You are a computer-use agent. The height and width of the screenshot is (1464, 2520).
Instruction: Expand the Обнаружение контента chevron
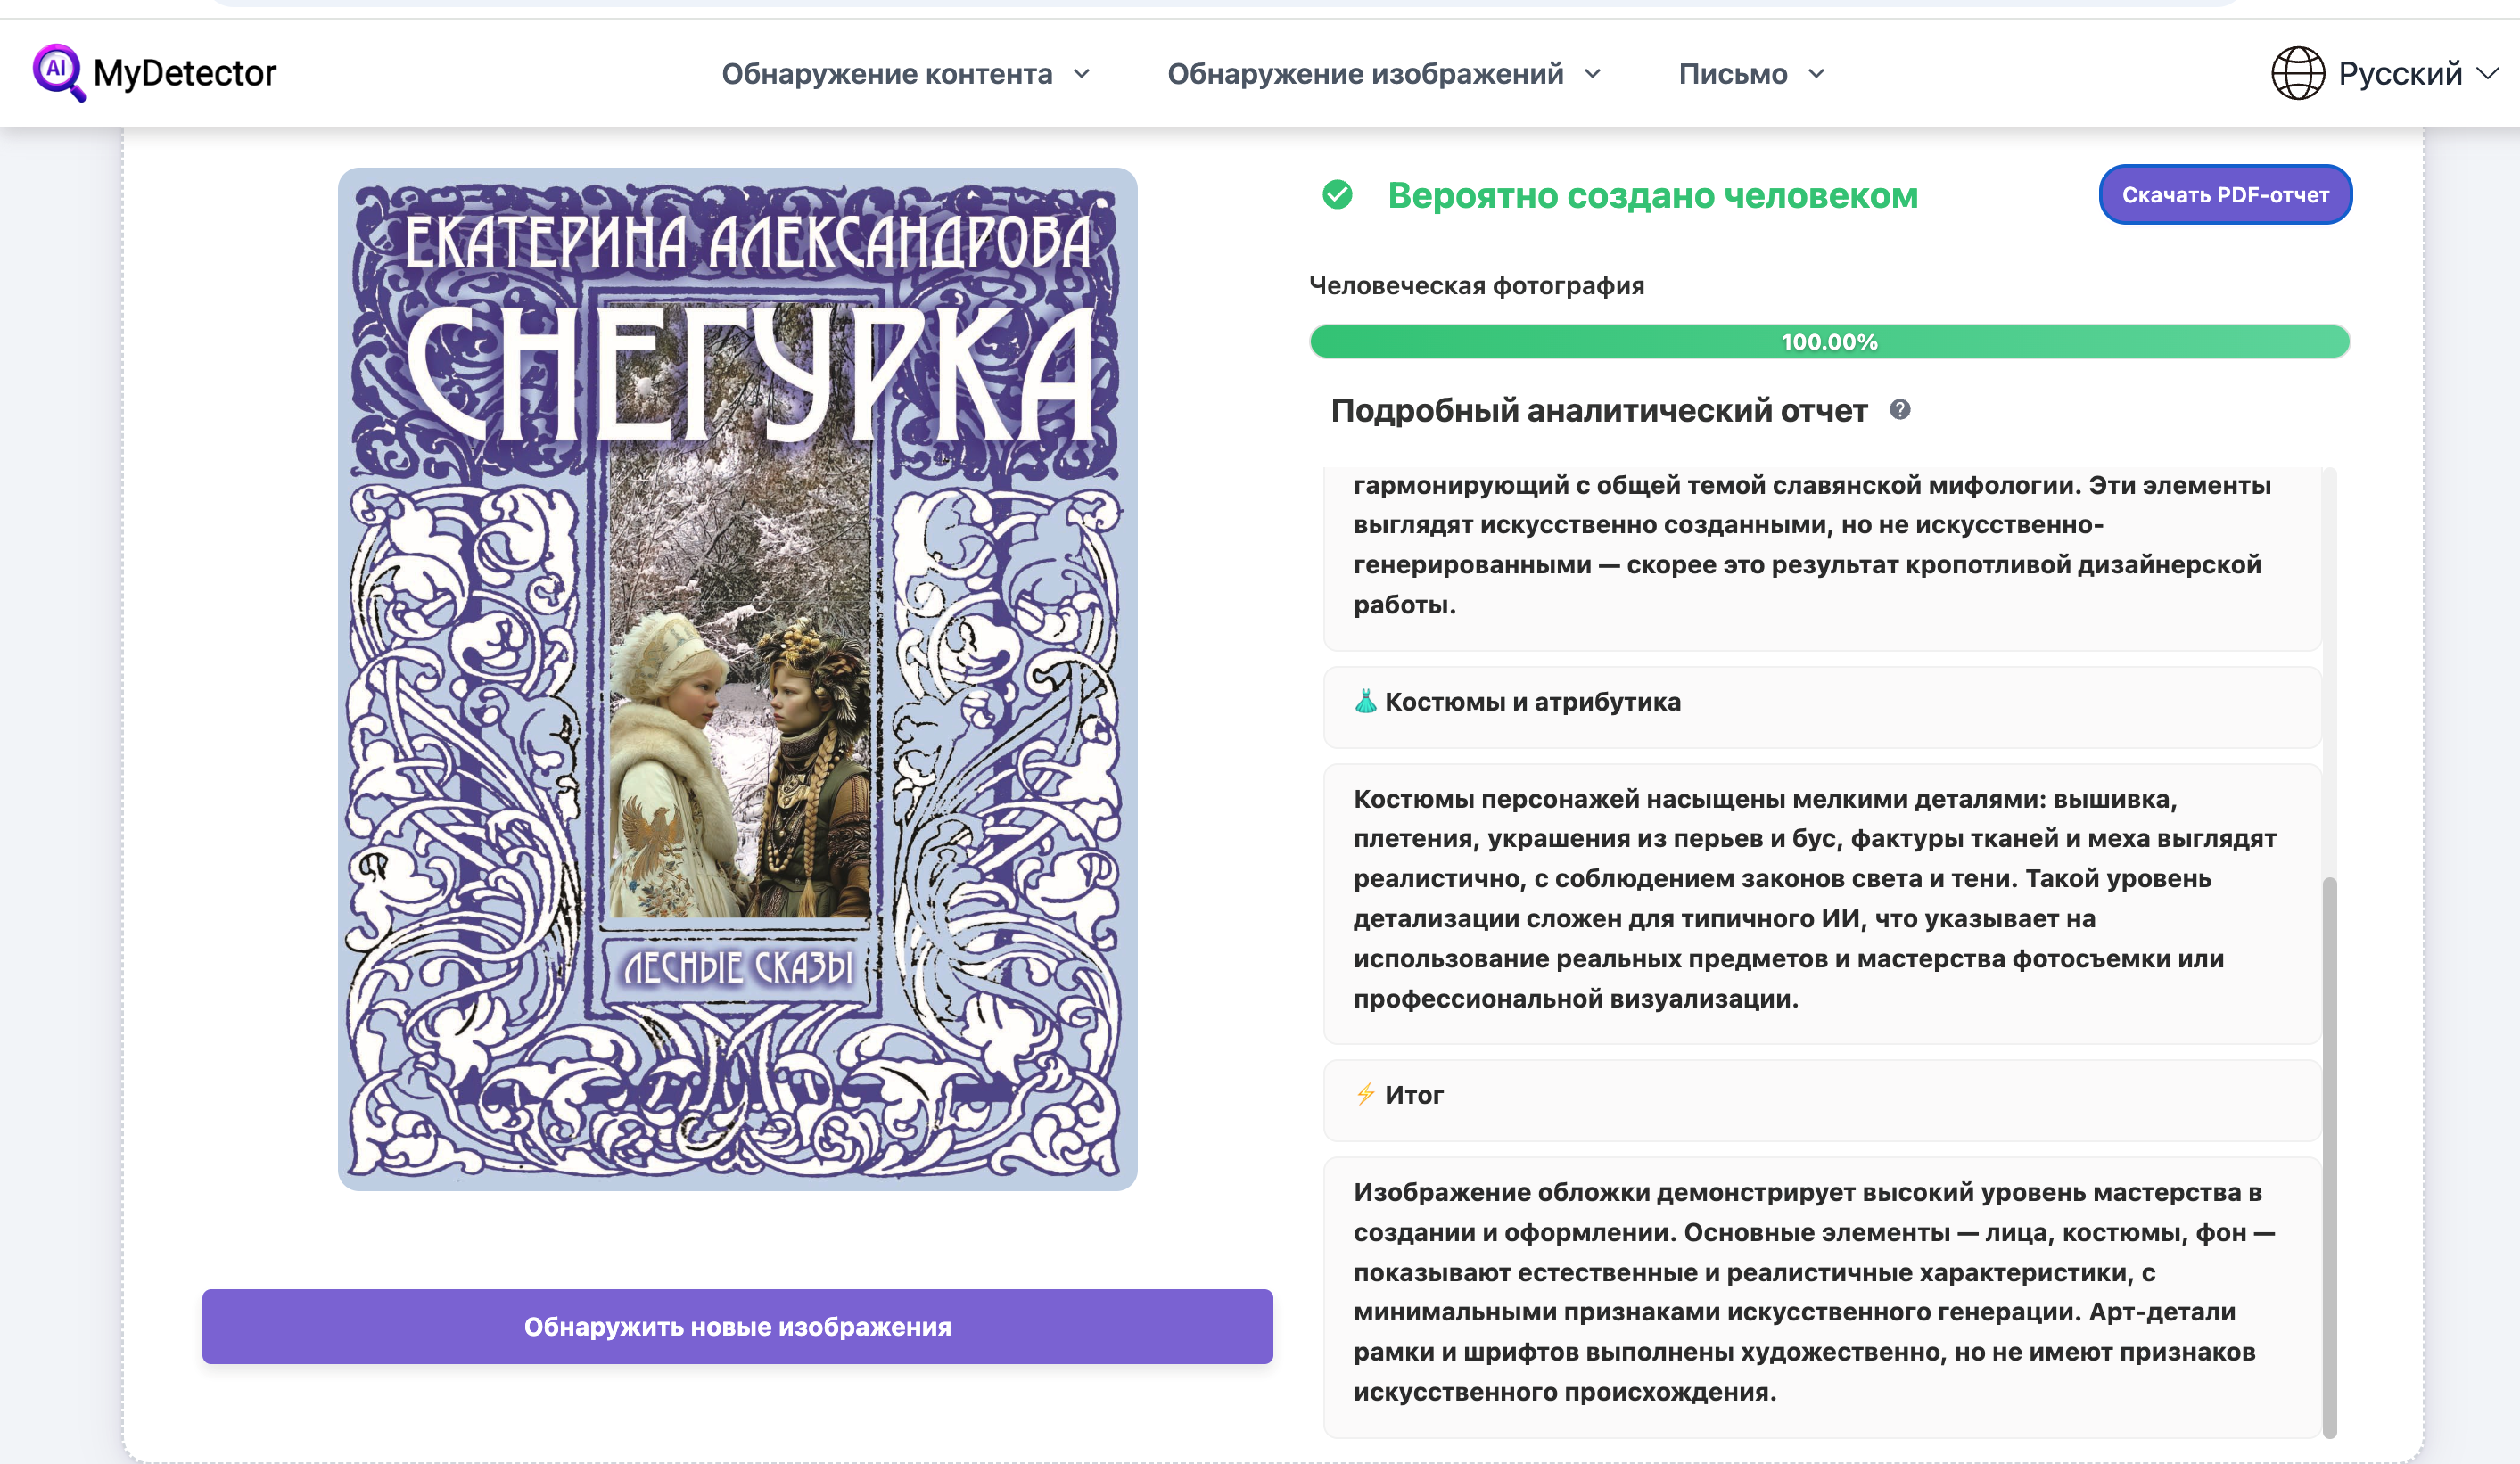[1082, 74]
